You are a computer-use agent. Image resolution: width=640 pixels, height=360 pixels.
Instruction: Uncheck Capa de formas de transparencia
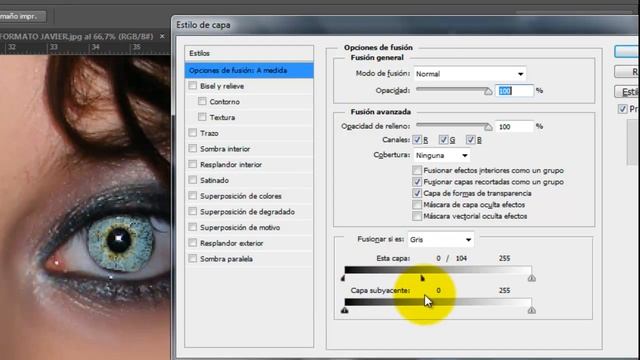[x=417, y=193]
